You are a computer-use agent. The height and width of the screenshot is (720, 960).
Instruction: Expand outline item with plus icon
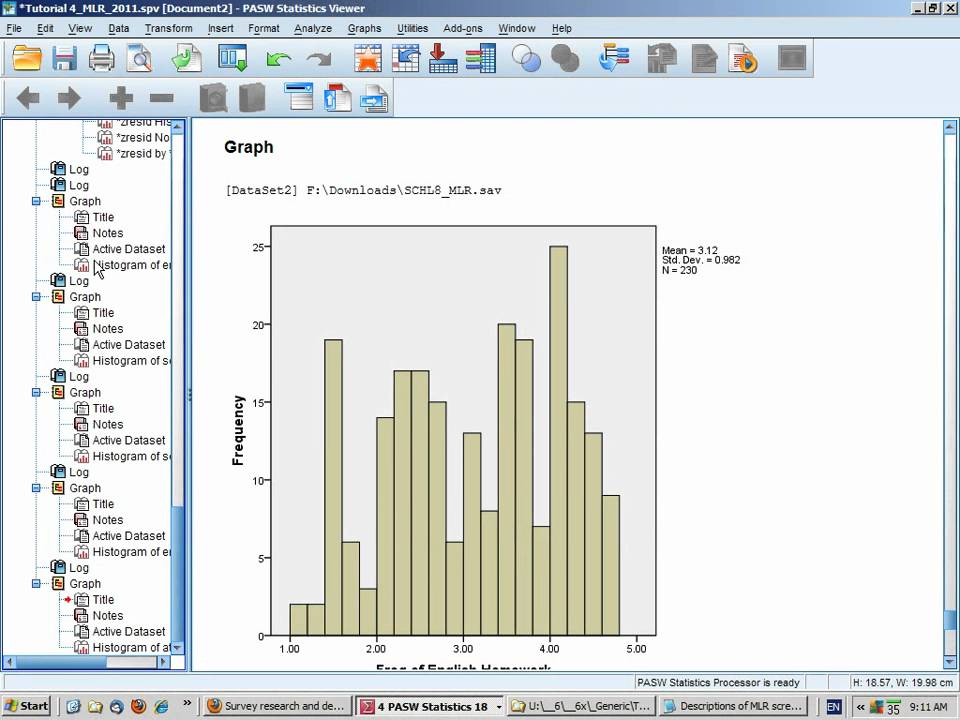click(x=121, y=98)
